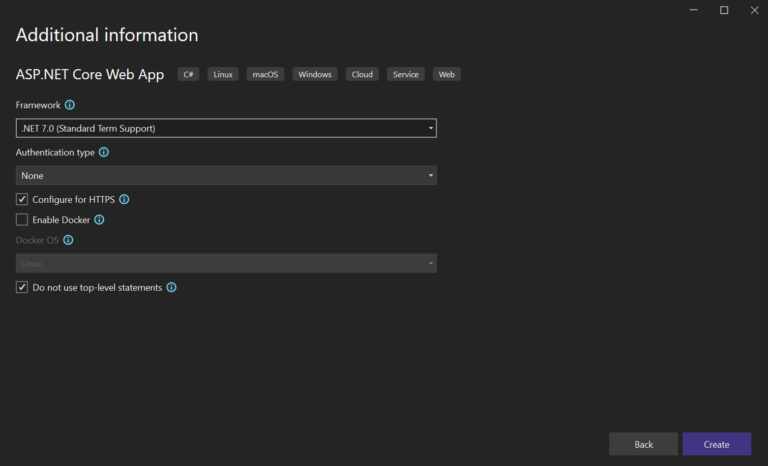The height and width of the screenshot is (466, 768).
Task: Maximize the dialog window
Action: click(x=723, y=10)
